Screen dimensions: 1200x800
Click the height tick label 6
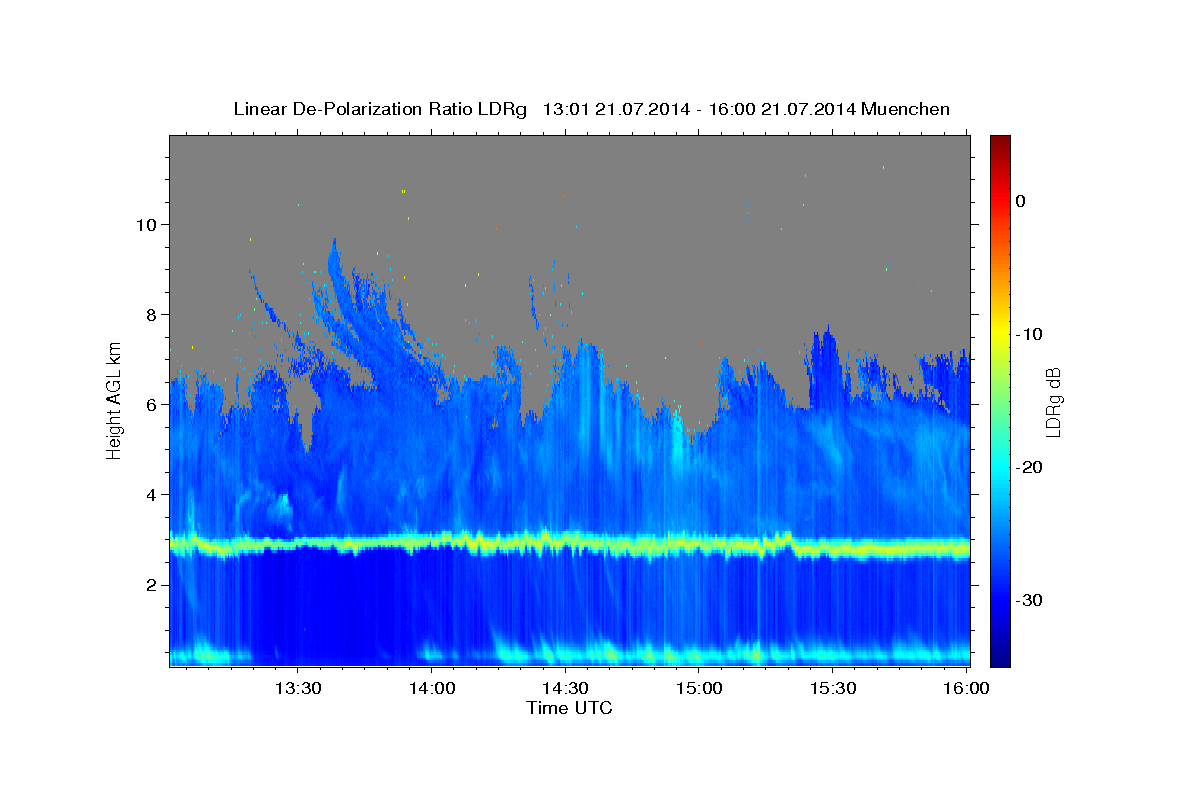pyautogui.click(x=153, y=405)
